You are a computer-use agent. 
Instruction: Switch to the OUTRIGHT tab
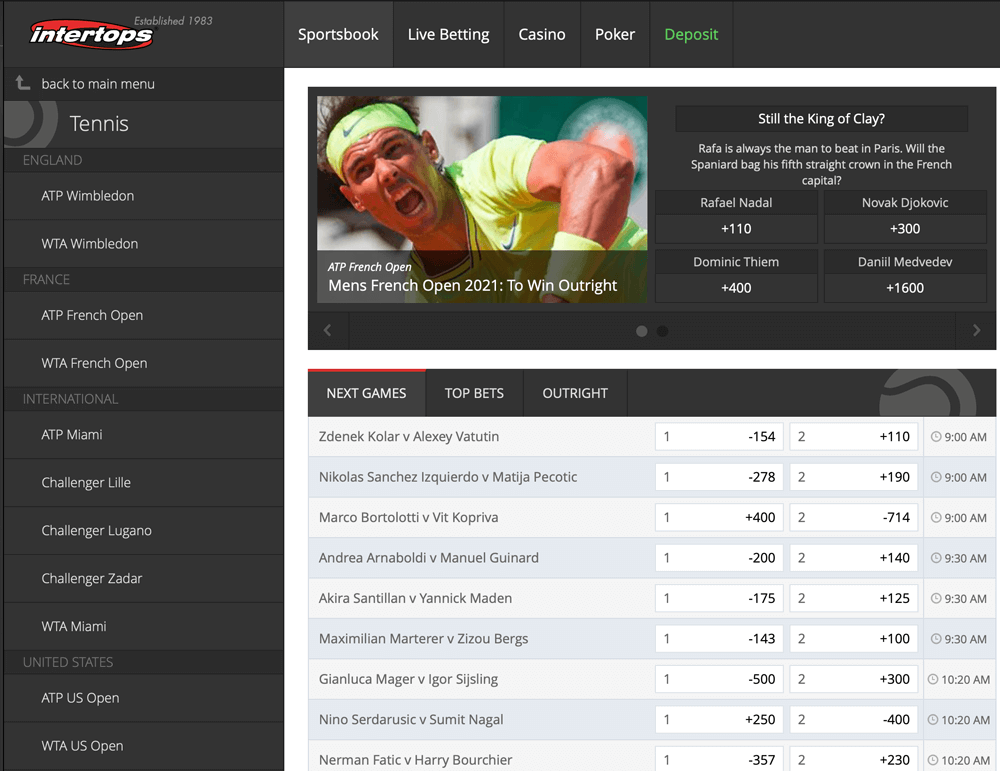575,393
